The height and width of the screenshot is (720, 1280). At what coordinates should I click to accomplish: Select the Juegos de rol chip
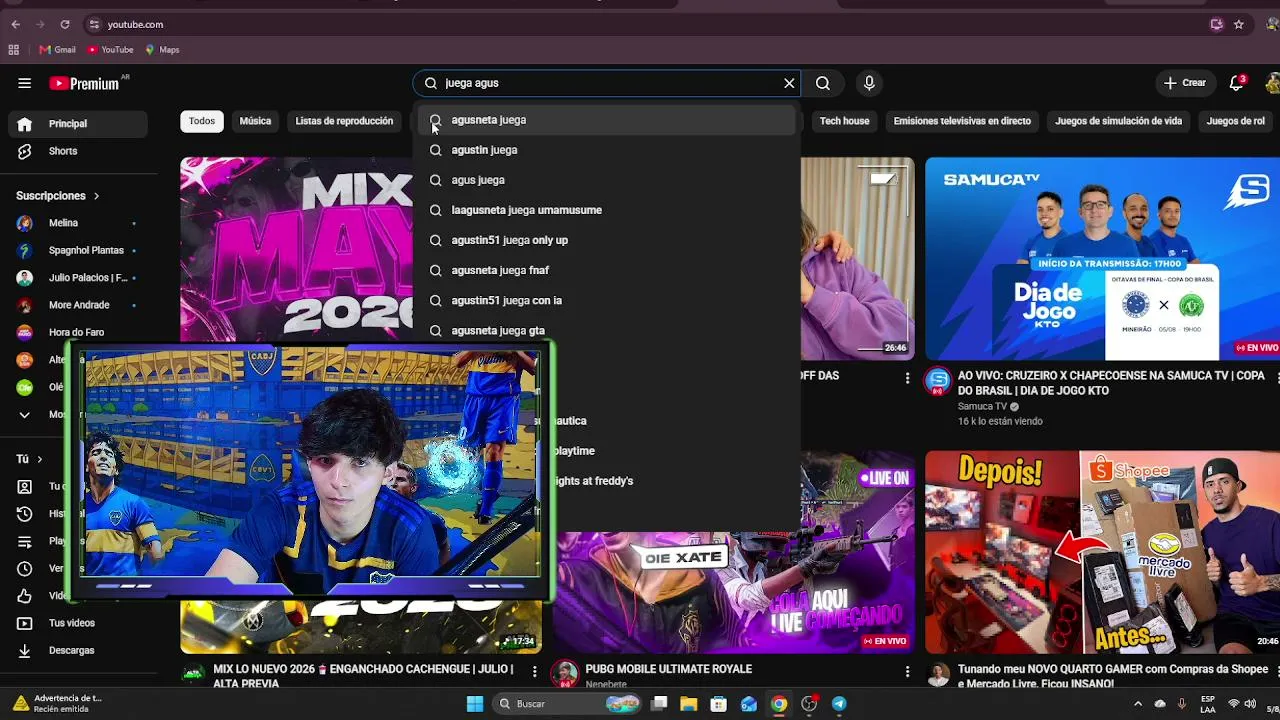pos(1236,121)
